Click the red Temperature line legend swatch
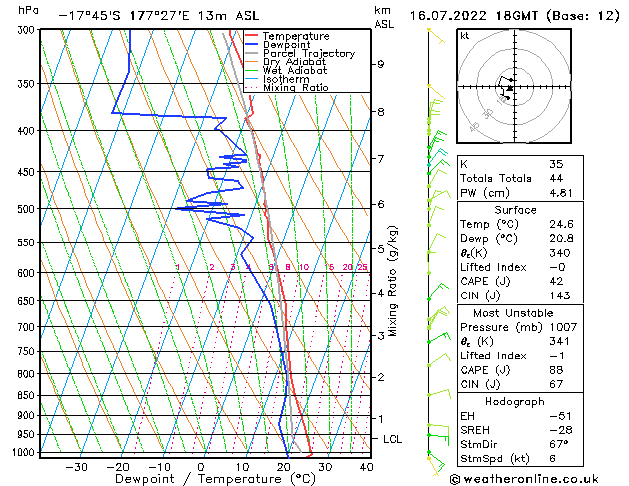 (251, 37)
